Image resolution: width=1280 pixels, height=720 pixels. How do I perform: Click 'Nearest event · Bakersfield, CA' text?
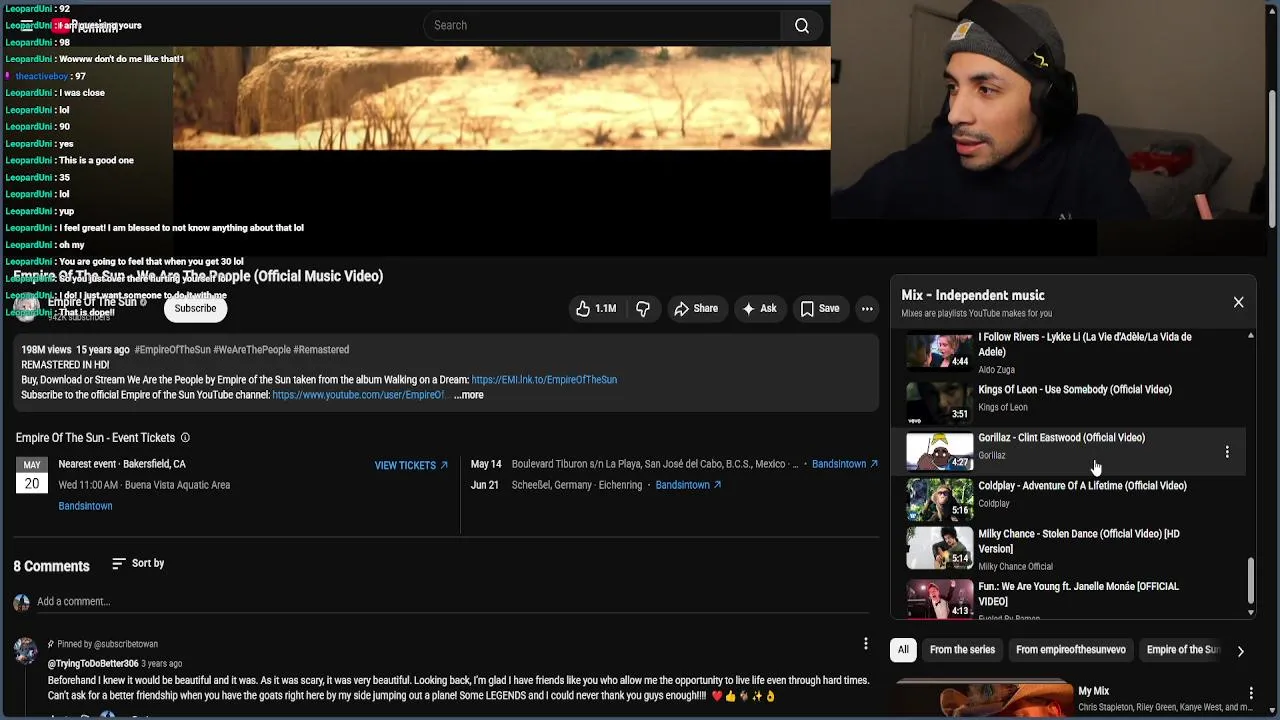tap(122, 464)
